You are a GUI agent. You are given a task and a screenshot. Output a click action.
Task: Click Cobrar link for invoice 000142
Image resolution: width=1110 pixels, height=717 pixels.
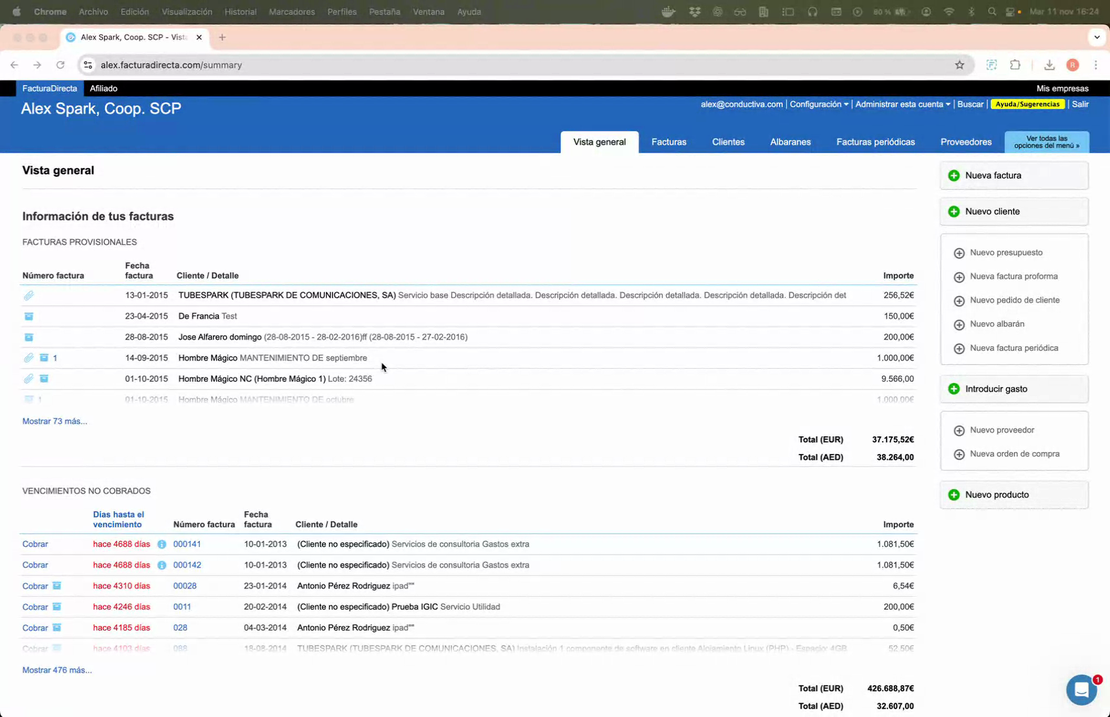point(35,565)
